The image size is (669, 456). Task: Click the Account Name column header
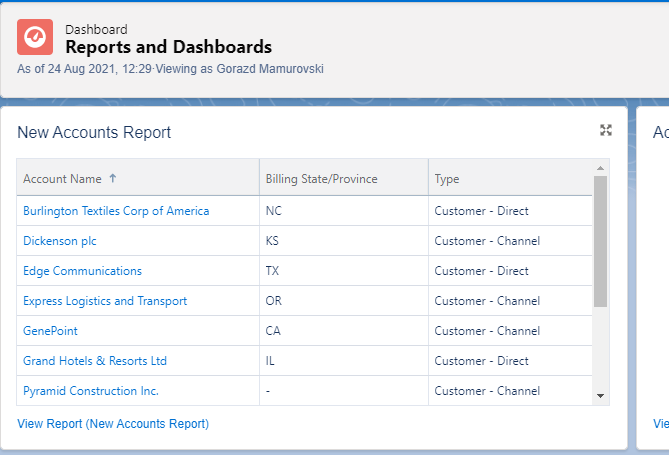(x=62, y=179)
